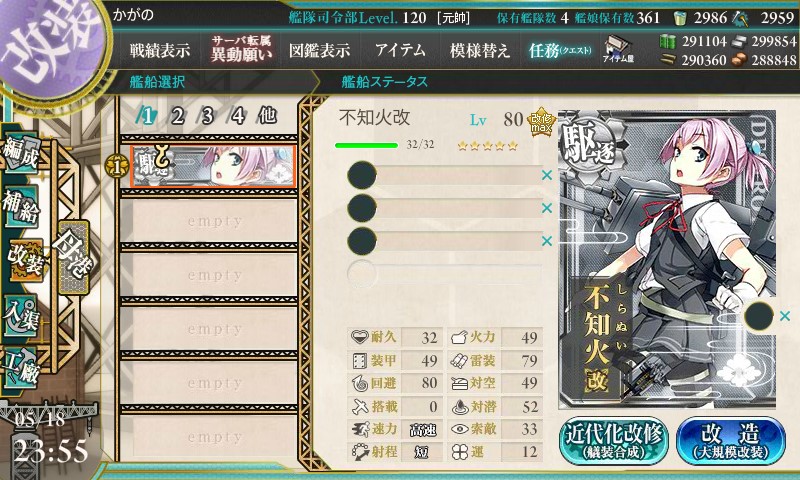Clear second equipment slot using X
The width and height of the screenshot is (800, 480).
click(x=546, y=208)
